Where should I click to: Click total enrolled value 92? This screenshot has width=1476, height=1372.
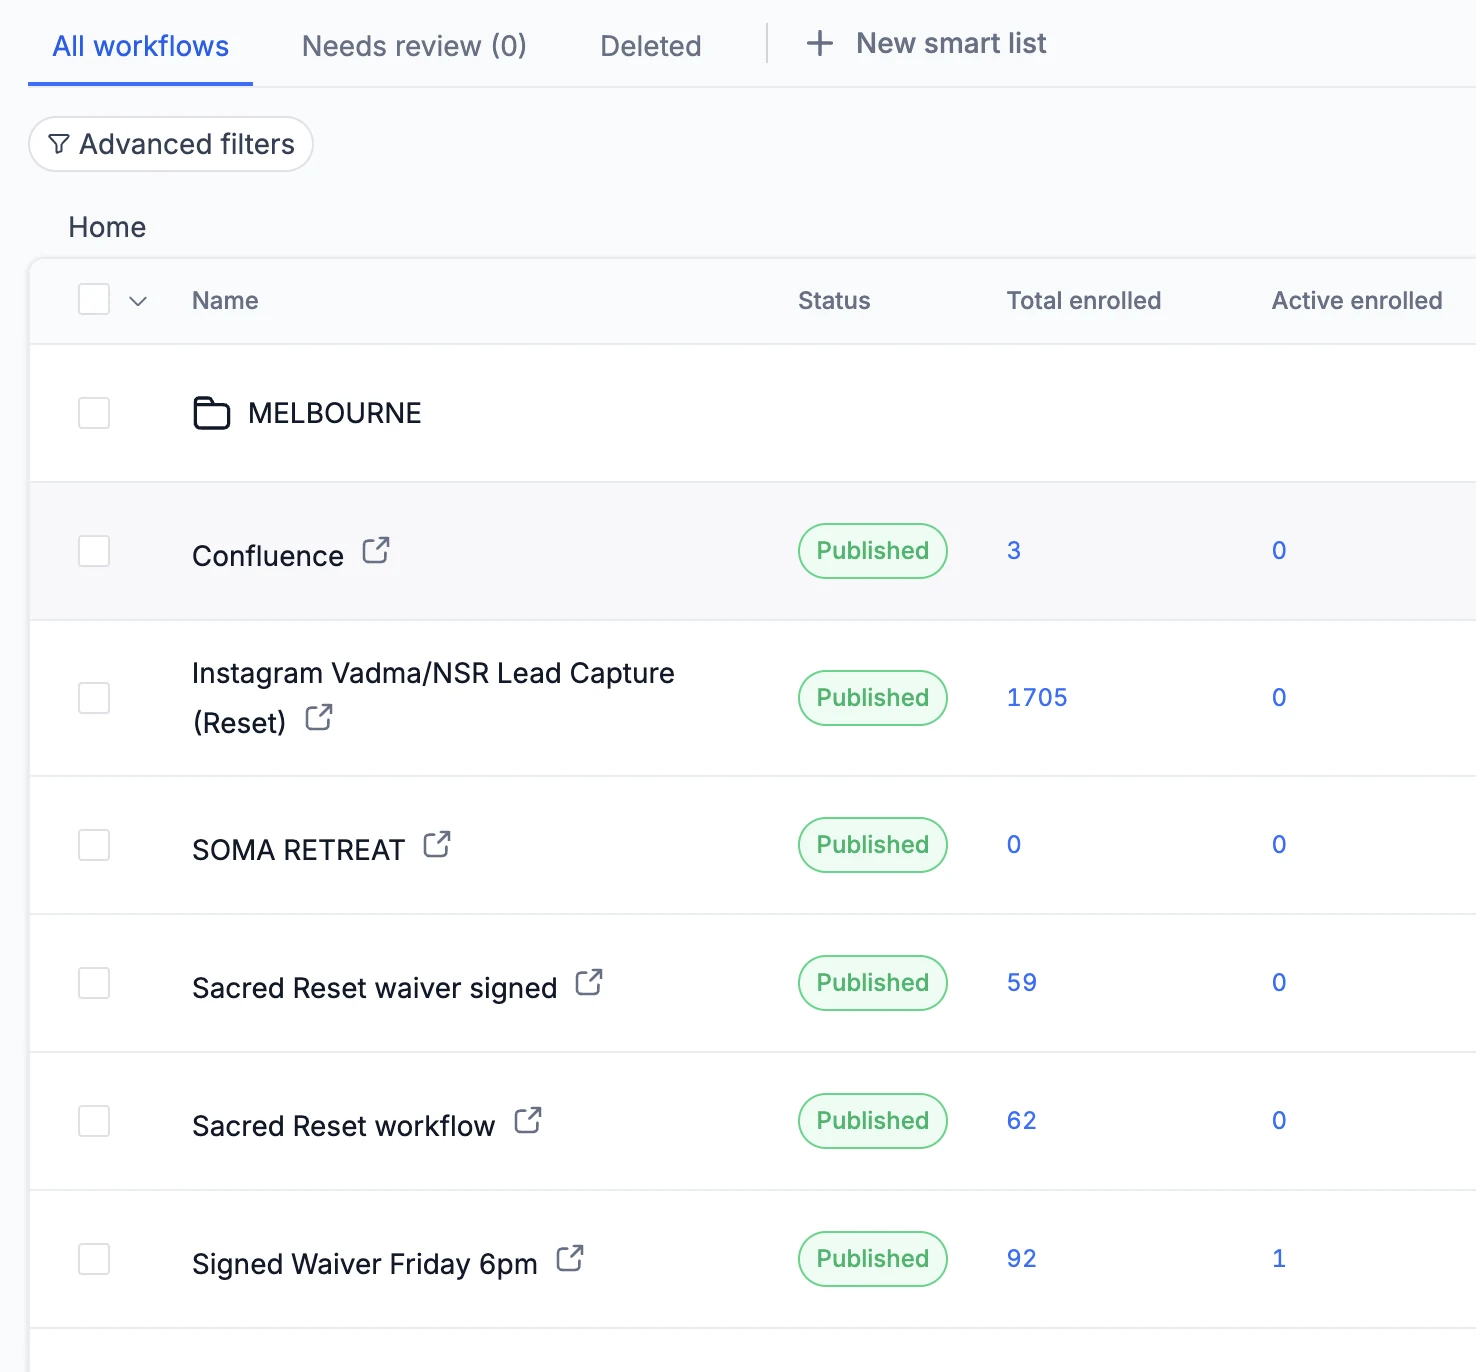(1022, 1258)
